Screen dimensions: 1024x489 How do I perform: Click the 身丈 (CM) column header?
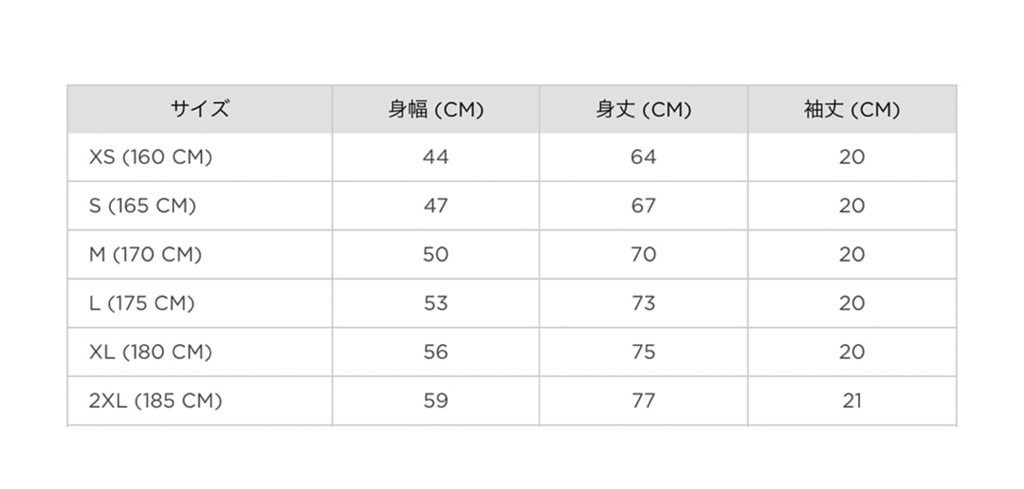[x=643, y=109]
